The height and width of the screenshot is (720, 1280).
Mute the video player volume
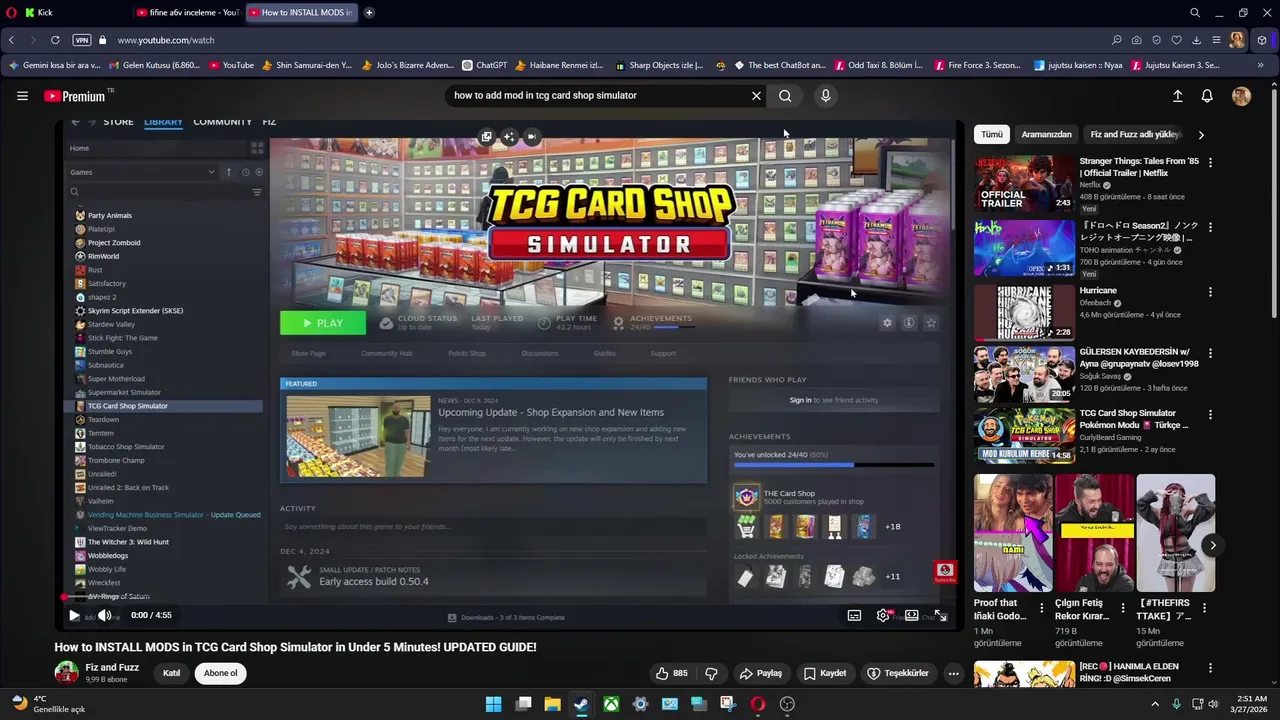[104, 616]
